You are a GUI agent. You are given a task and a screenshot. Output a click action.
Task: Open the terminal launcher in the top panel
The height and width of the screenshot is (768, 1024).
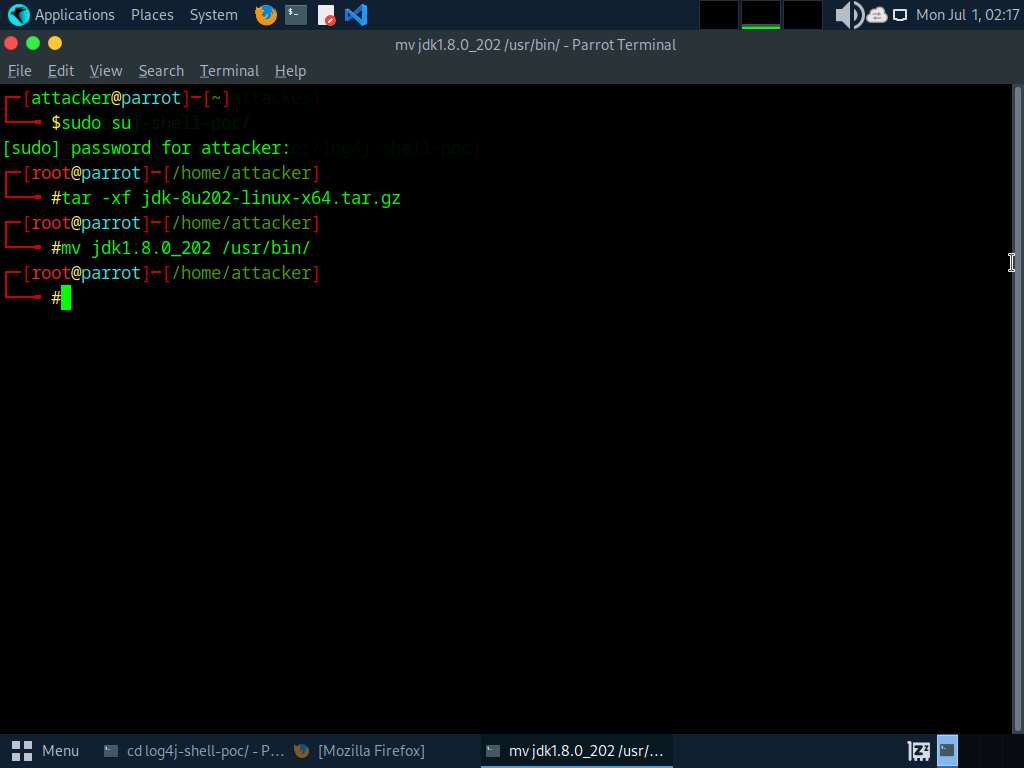[295, 15]
